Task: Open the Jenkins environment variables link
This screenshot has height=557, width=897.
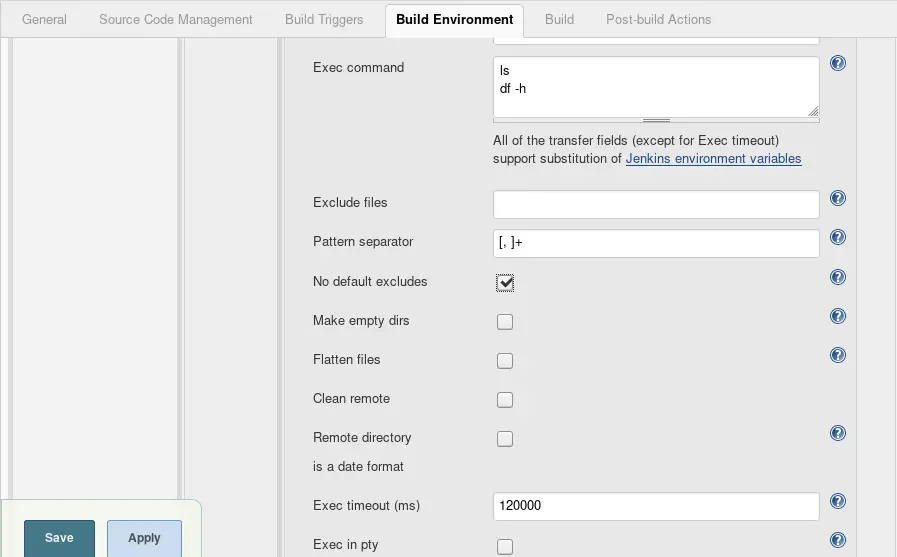Action: (x=713, y=158)
